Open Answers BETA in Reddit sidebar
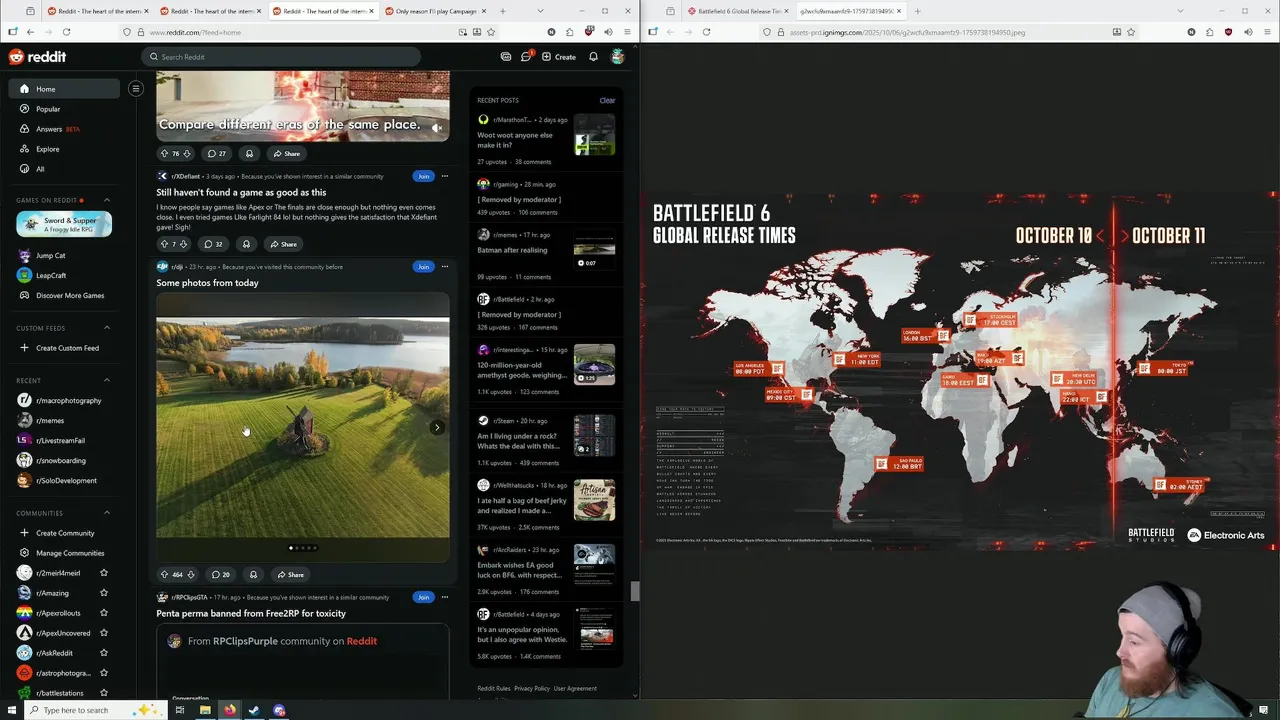This screenshot has width=1280, height=720. (x=64, y=129)
